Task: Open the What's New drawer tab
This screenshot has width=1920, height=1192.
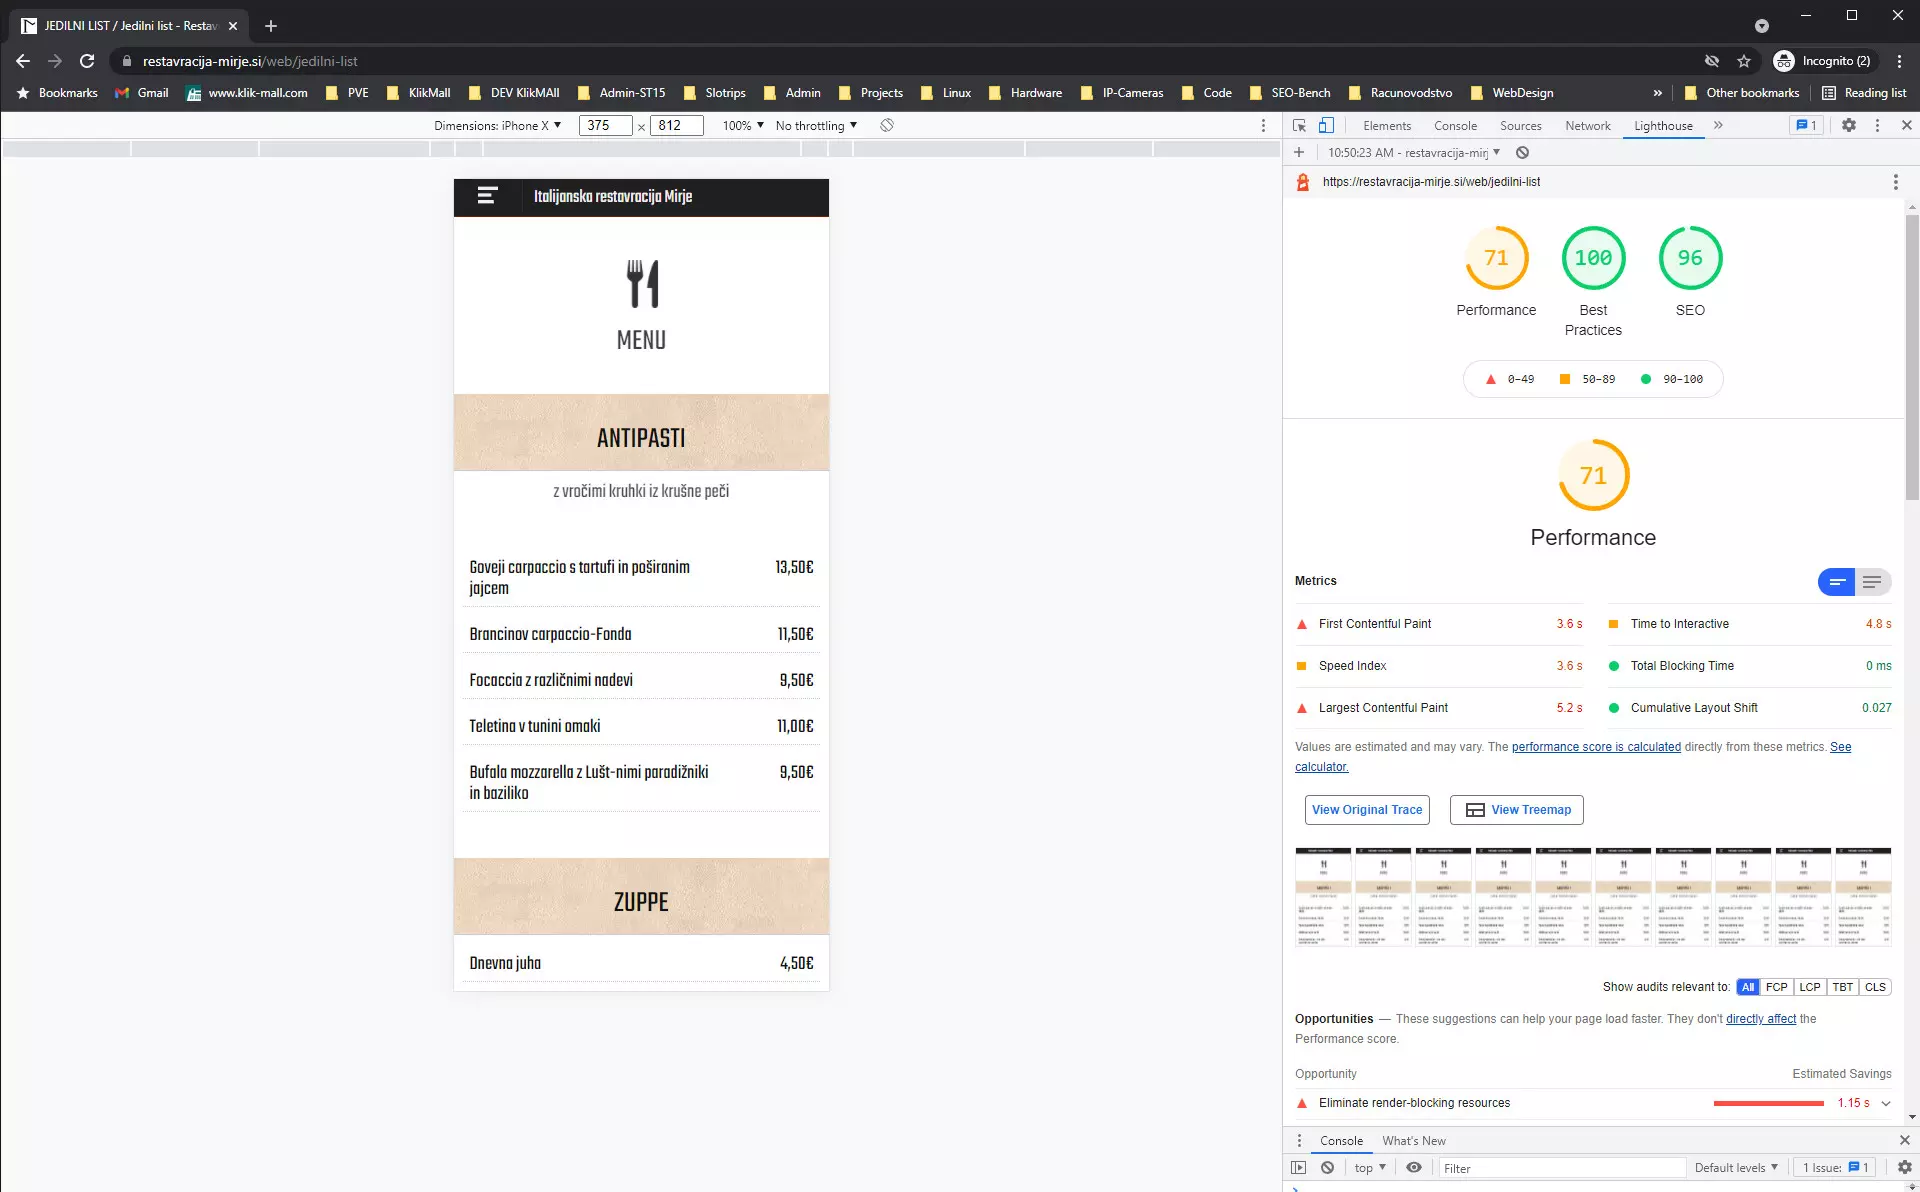Action: [x=1413, y=1141]
